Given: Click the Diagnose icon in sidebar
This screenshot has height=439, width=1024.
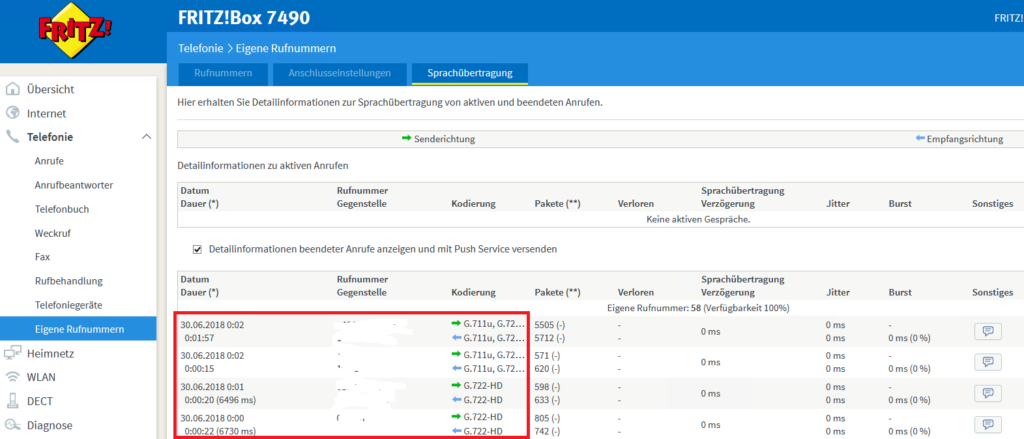Looking at the screenshot, I should (13, 425).
